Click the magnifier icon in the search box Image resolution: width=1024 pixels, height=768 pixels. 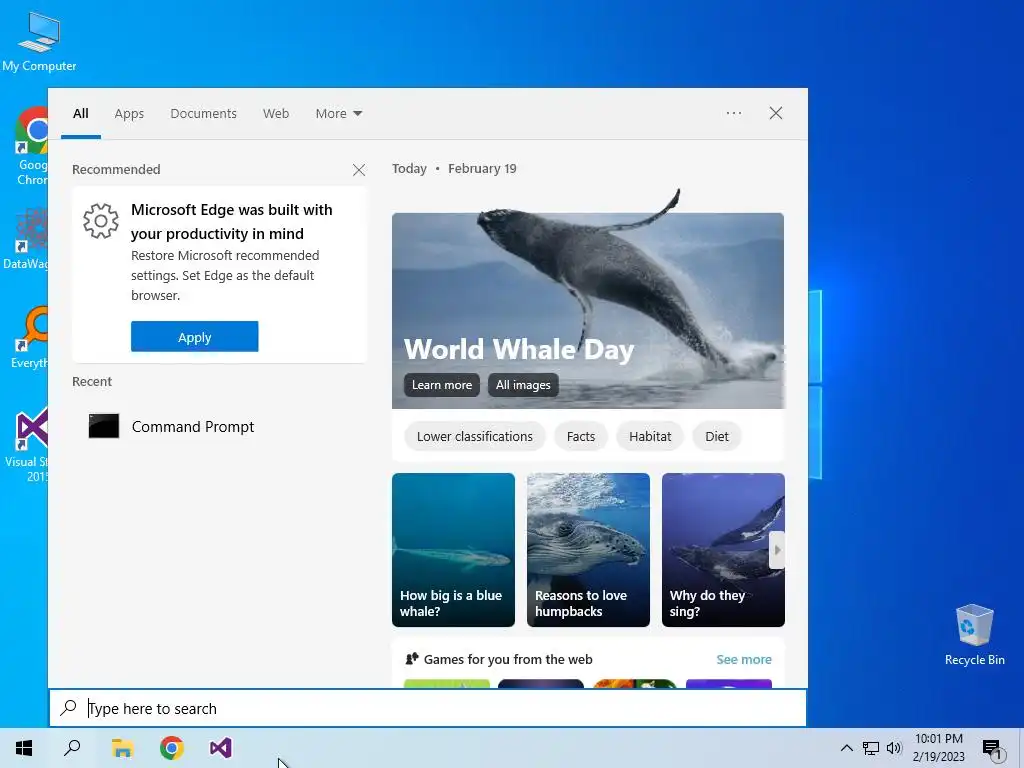[69, 707]
